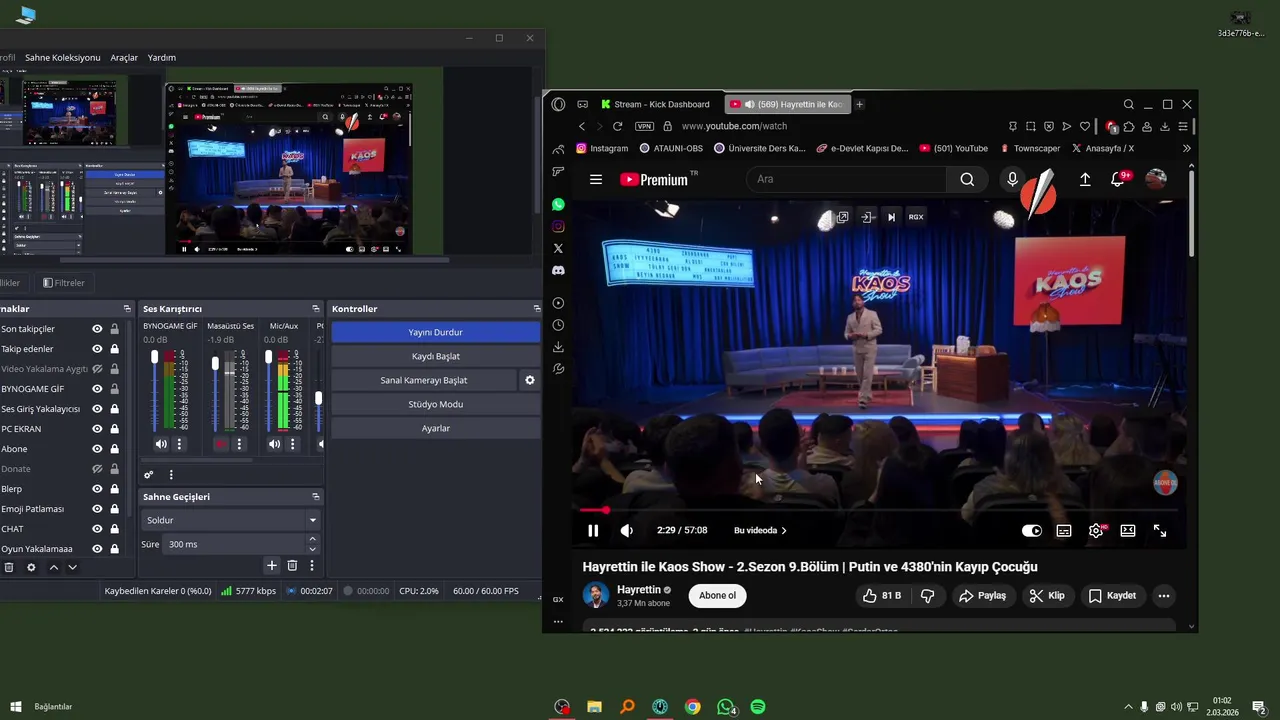
Task: Unlock the Takip edenler source
Action: [x=114, y=349]
